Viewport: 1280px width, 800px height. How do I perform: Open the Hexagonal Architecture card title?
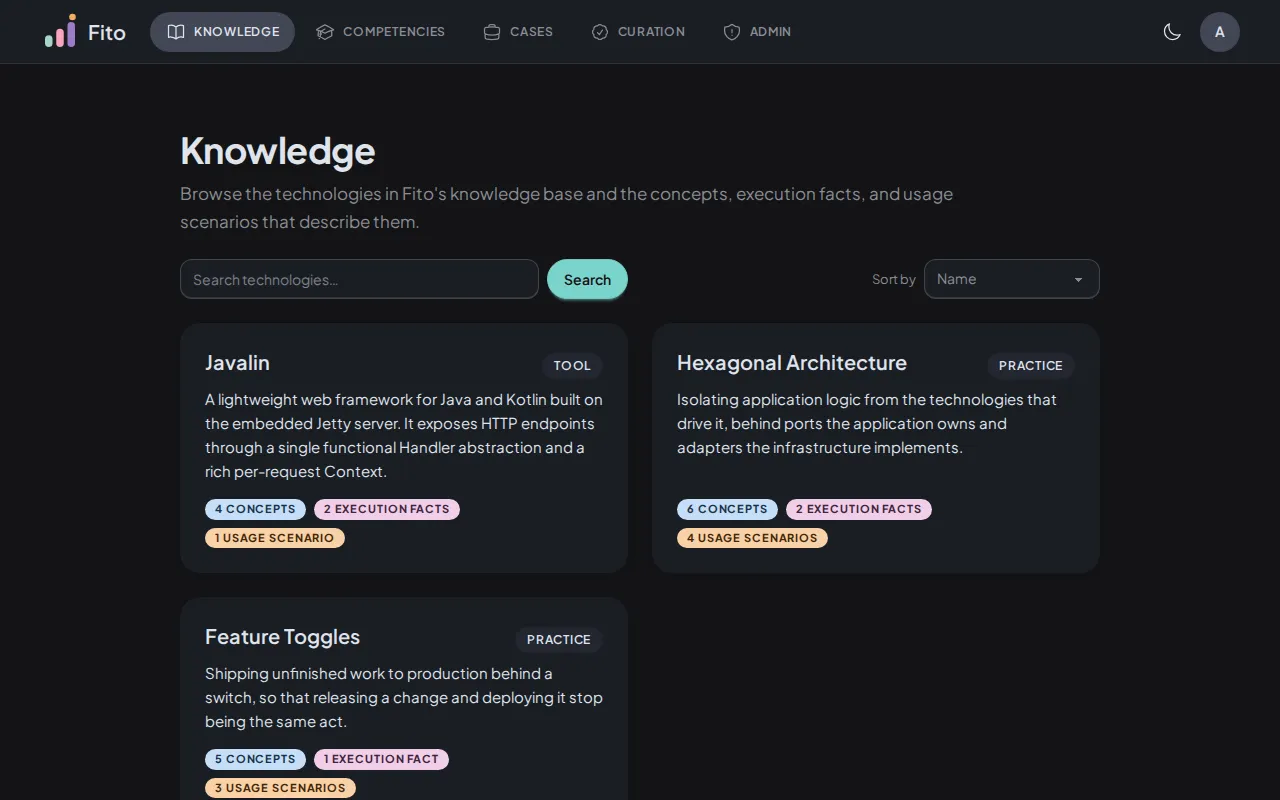point(792,363)
